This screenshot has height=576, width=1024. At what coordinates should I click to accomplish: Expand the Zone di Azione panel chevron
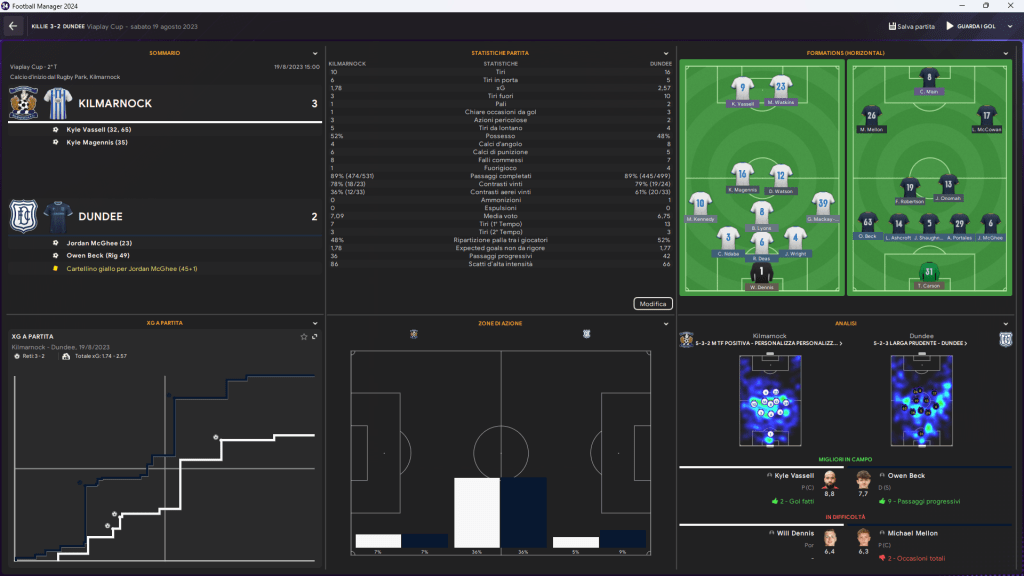click(x=666, y=324)
